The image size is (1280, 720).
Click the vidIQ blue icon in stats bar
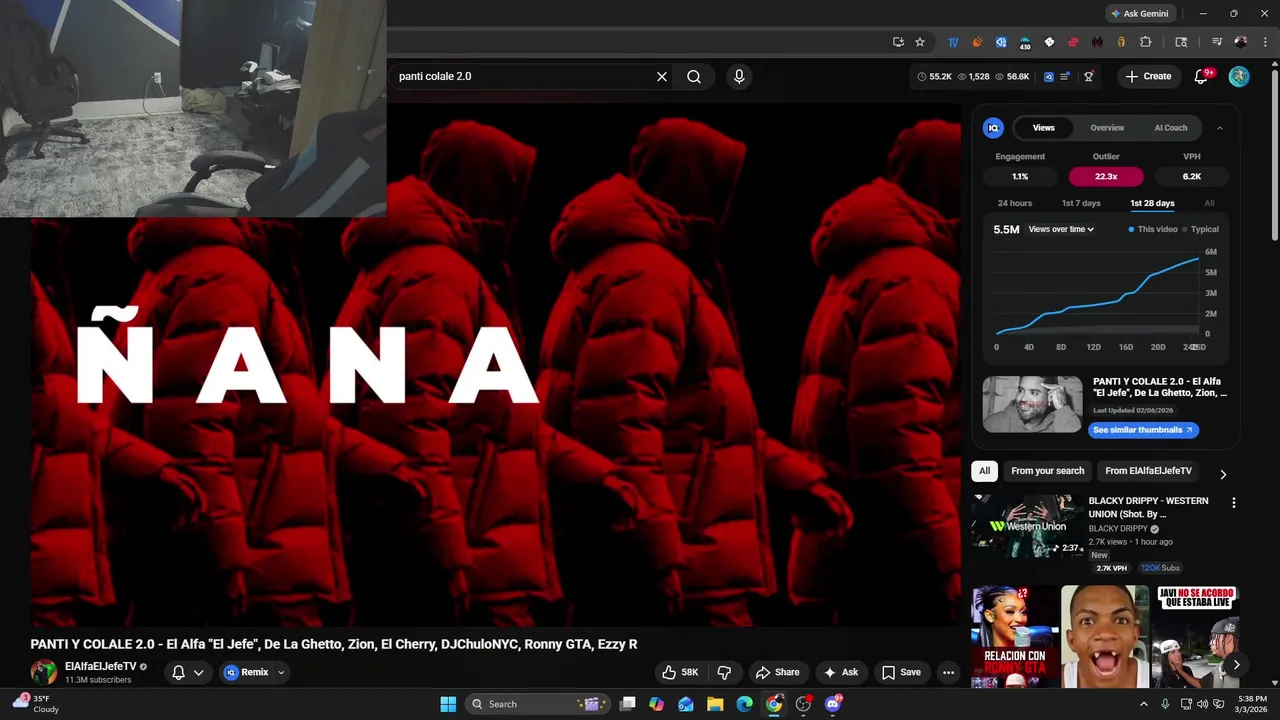click(1049, 76)
